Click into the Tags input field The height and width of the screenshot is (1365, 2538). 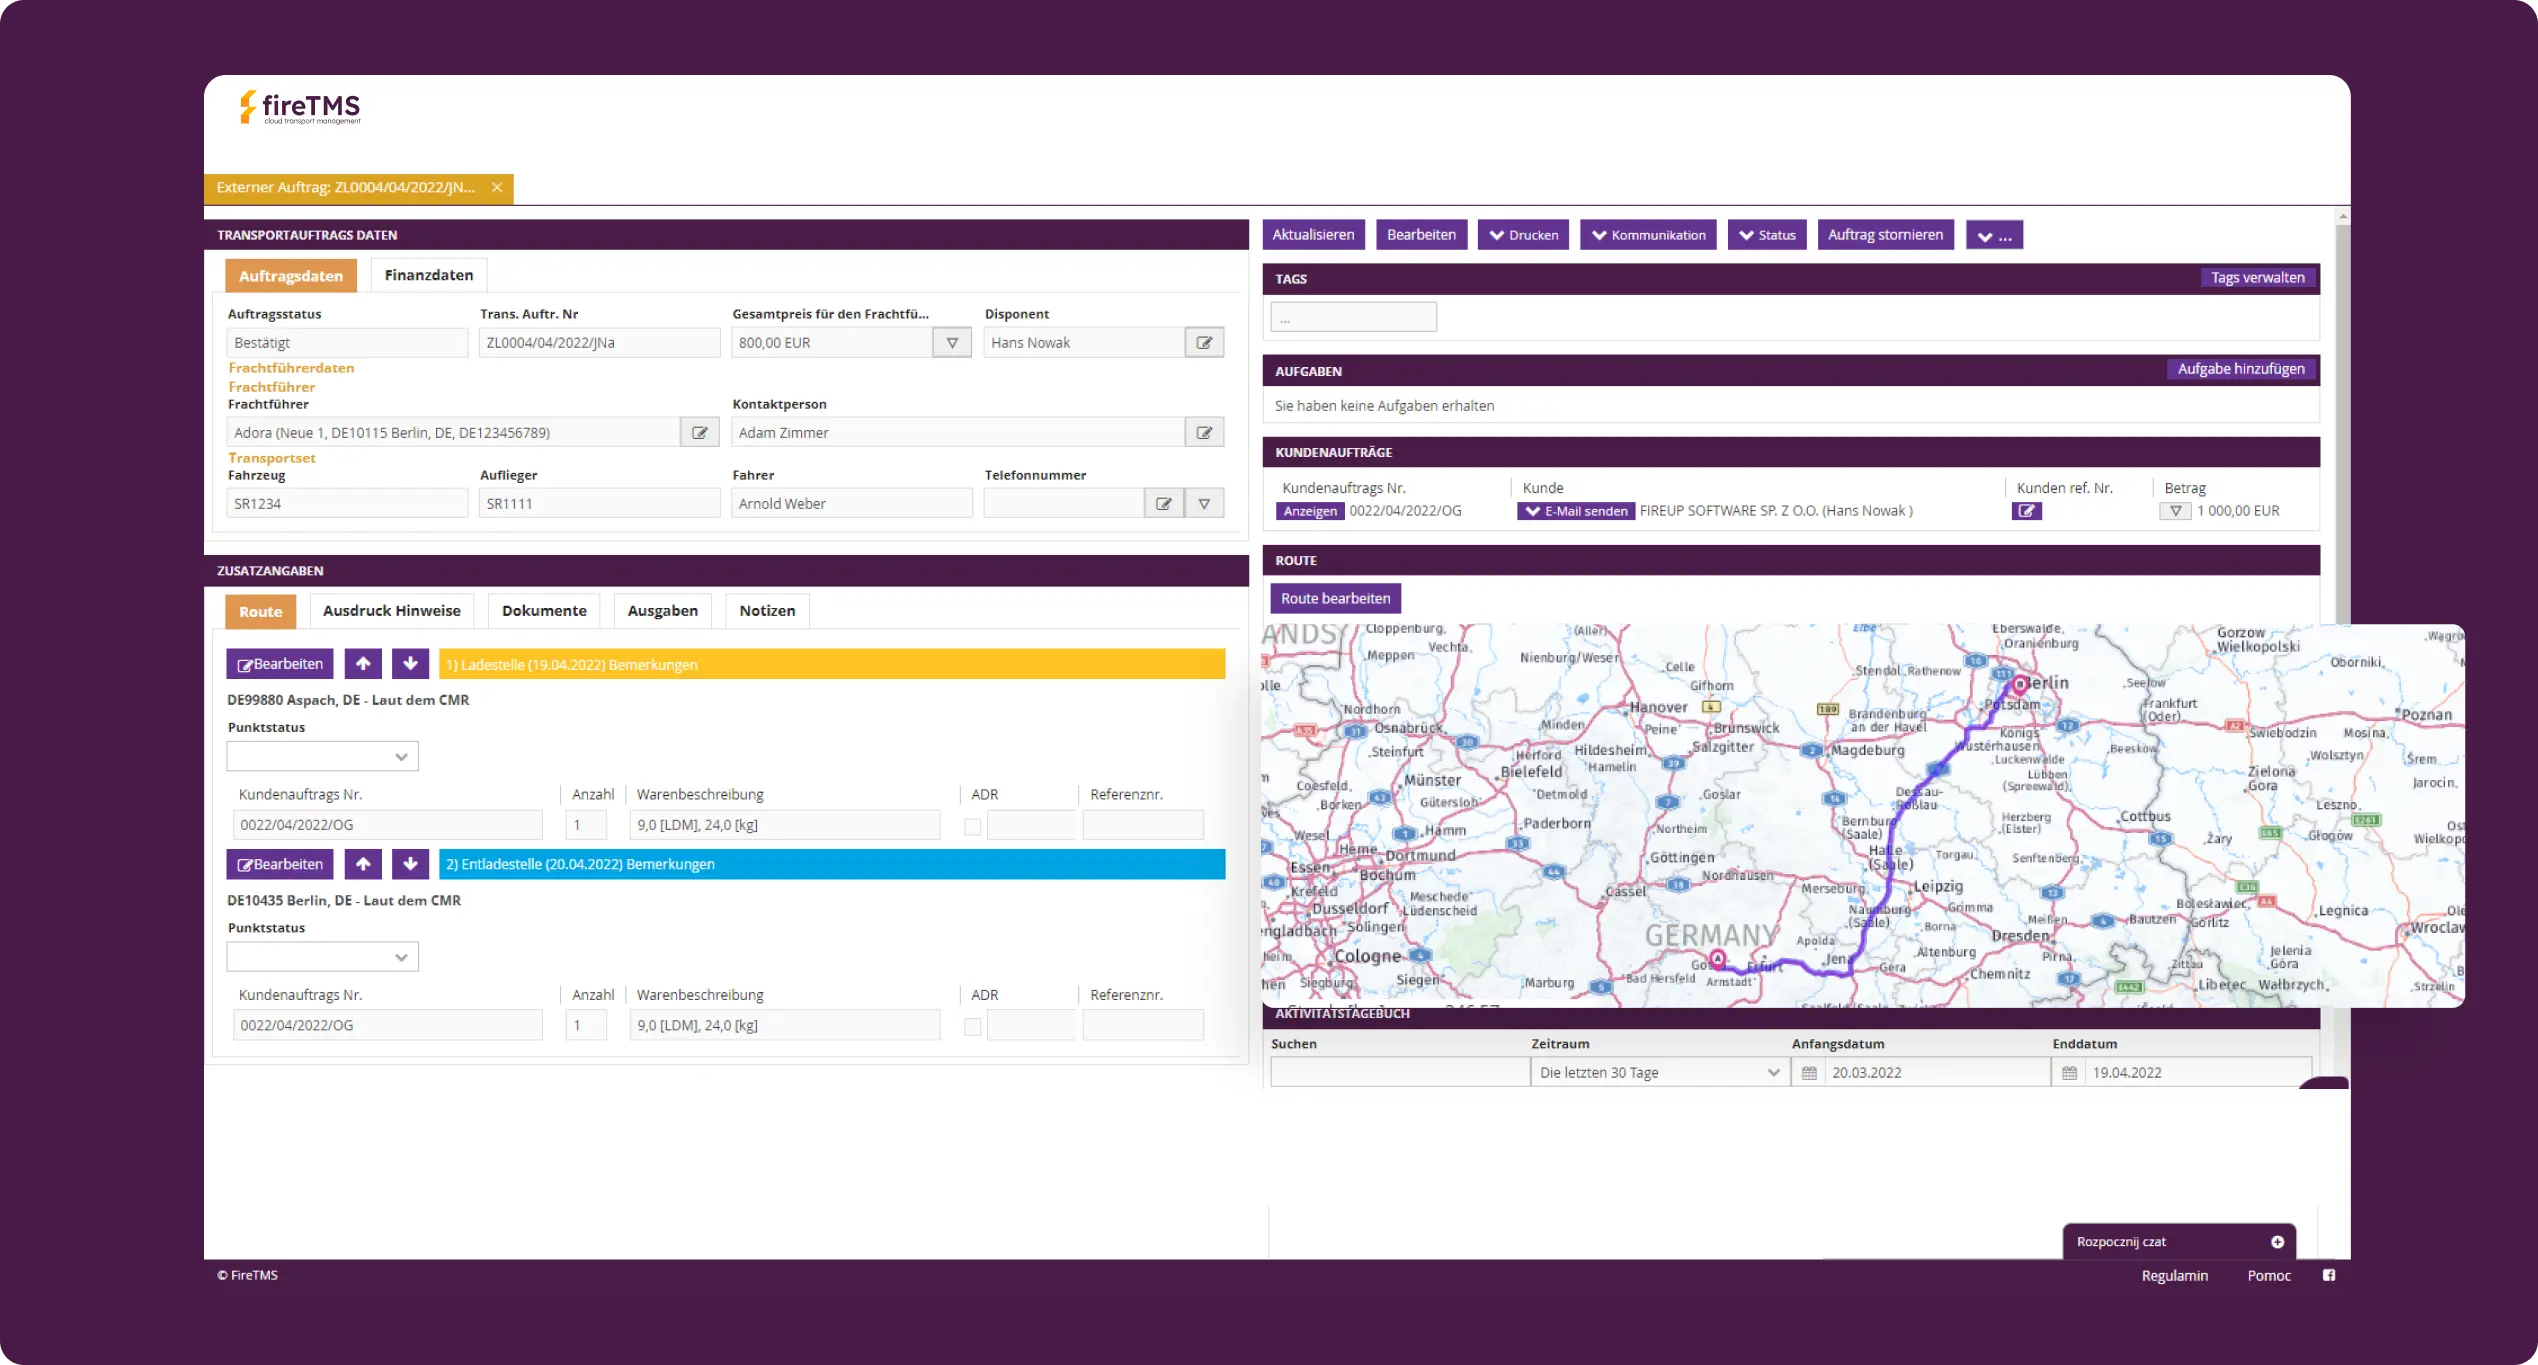(x=1353, y=318)
